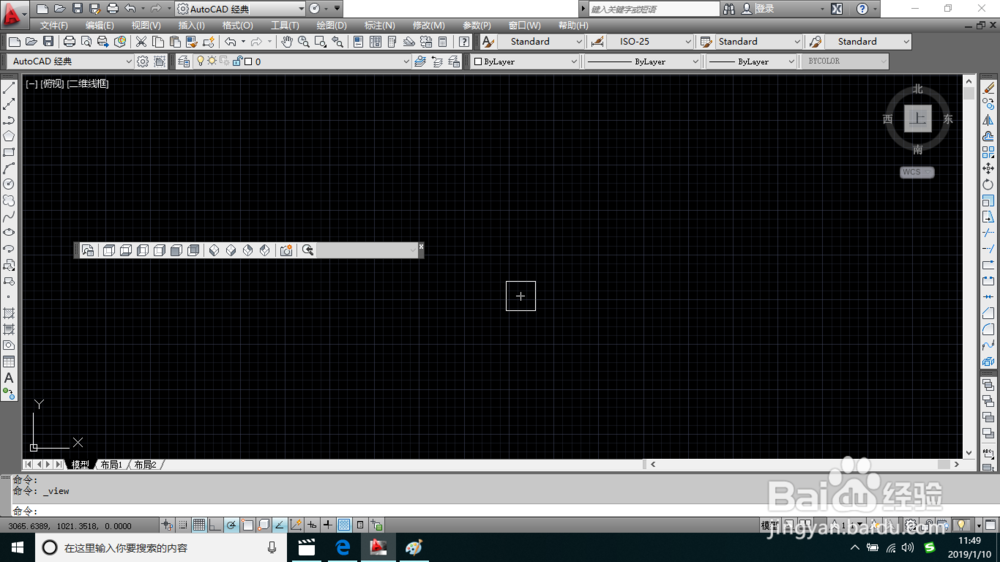Click the [俯视] view control label
The image size is (1000, 562).
point(52,84)
